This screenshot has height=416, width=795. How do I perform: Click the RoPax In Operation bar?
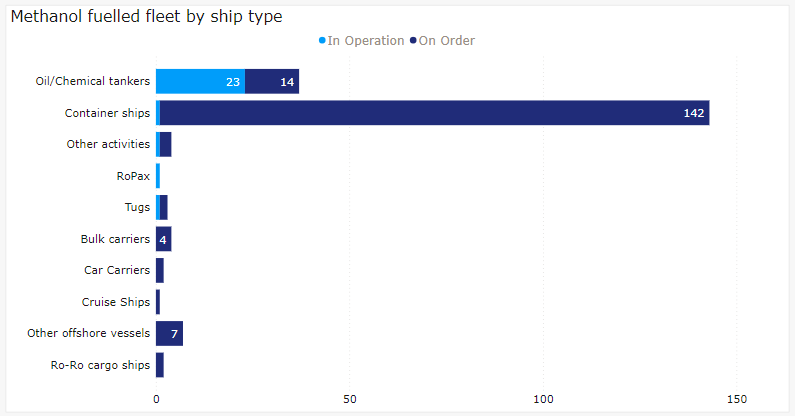click(x=158, y=176)
